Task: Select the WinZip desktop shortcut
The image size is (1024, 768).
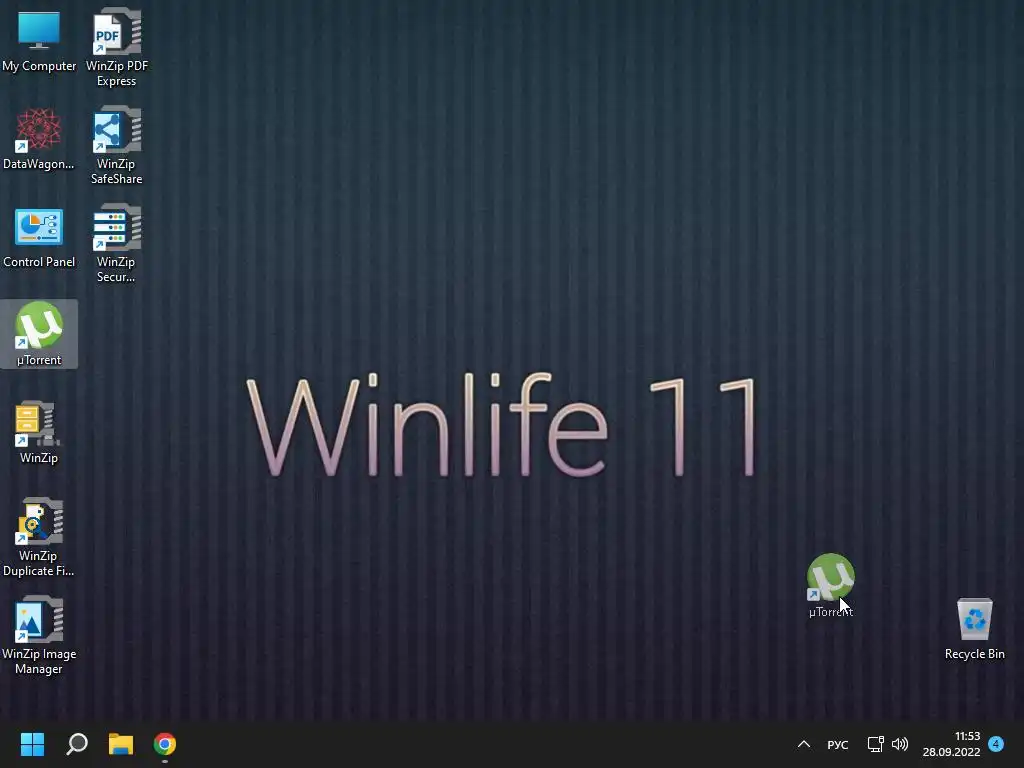Action: (39, 432)
